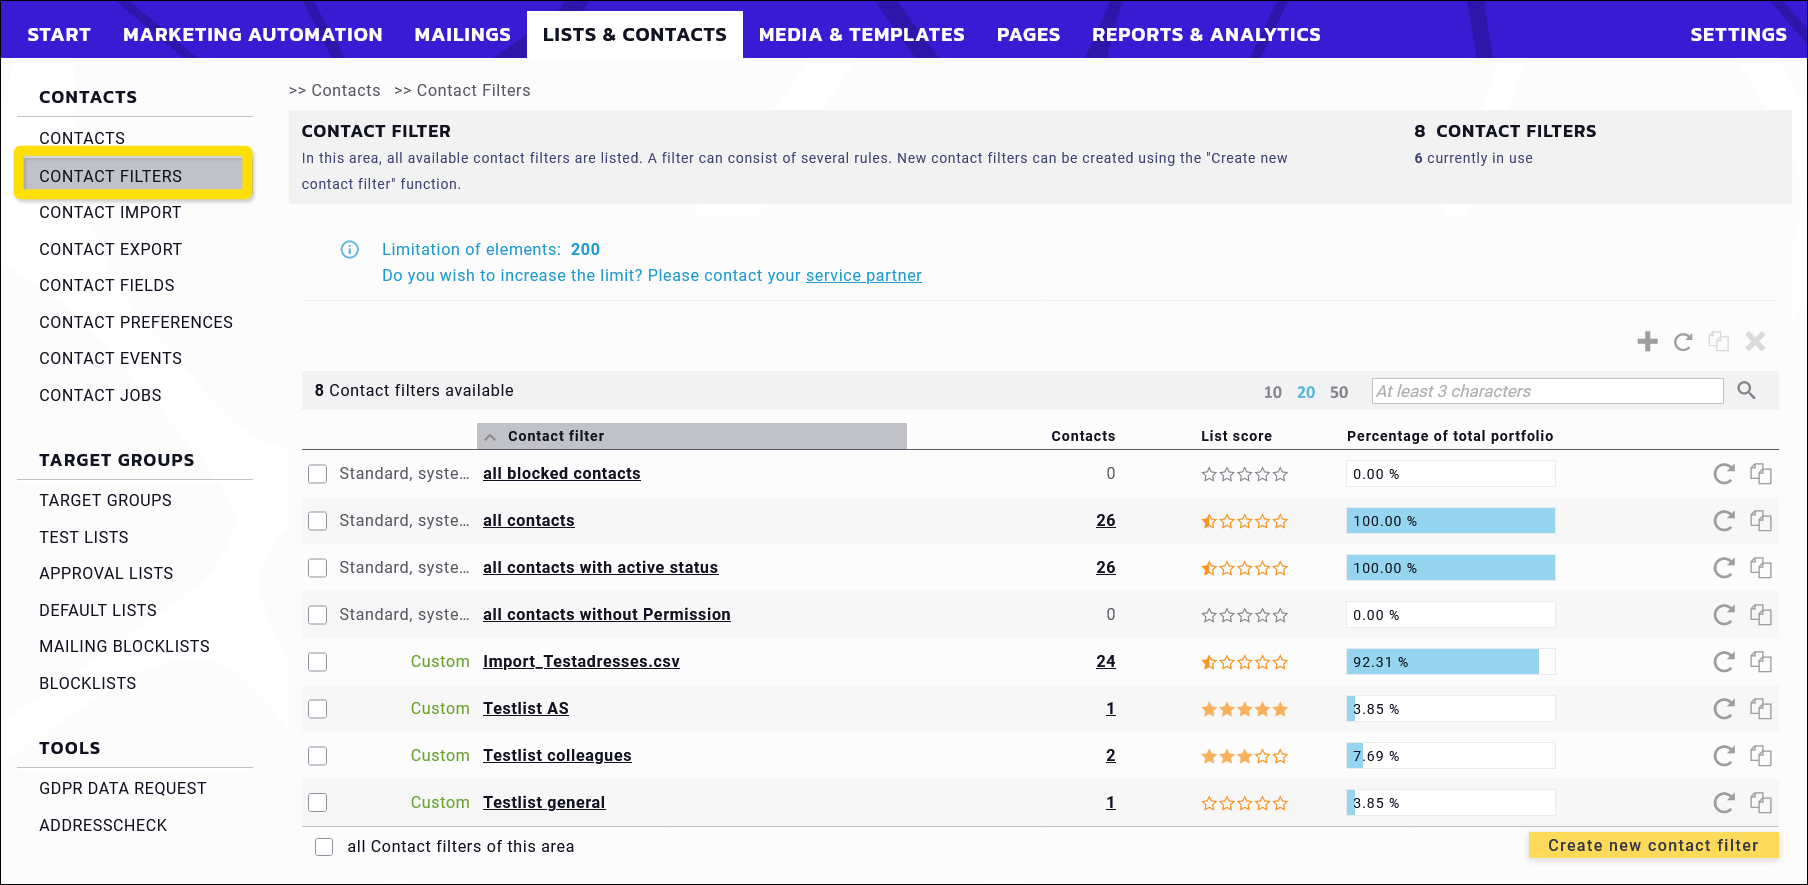Open the Pages tab

click(1028, 35)
